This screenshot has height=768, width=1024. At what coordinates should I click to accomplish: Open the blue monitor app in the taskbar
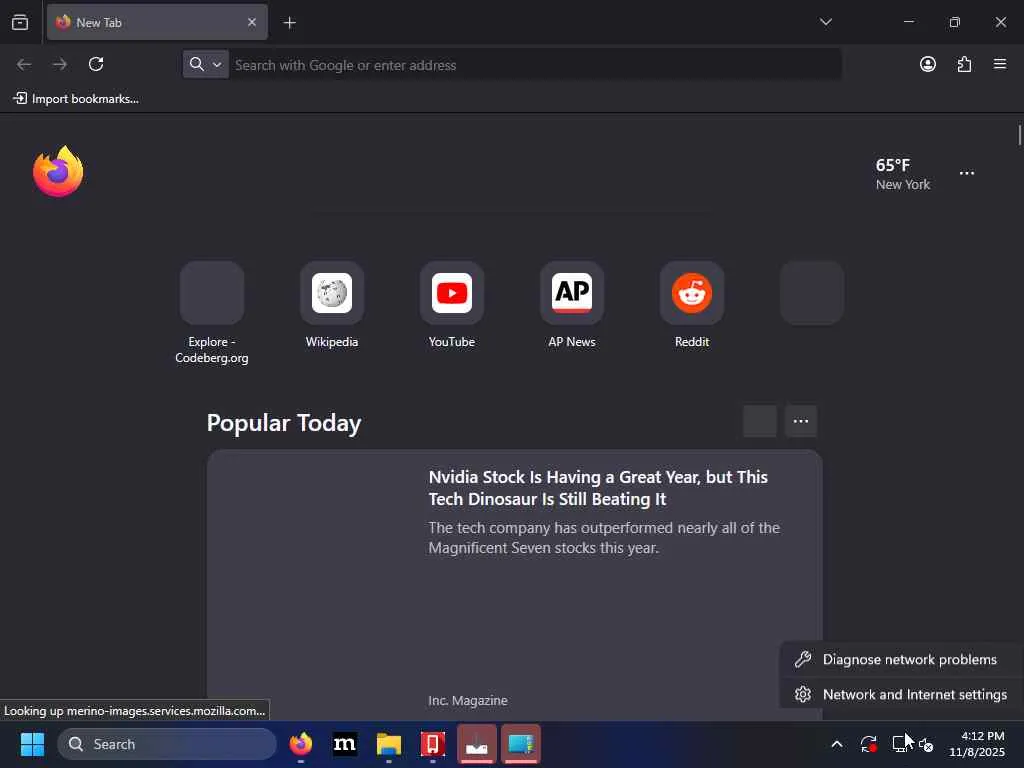click(x=520, y=744)
